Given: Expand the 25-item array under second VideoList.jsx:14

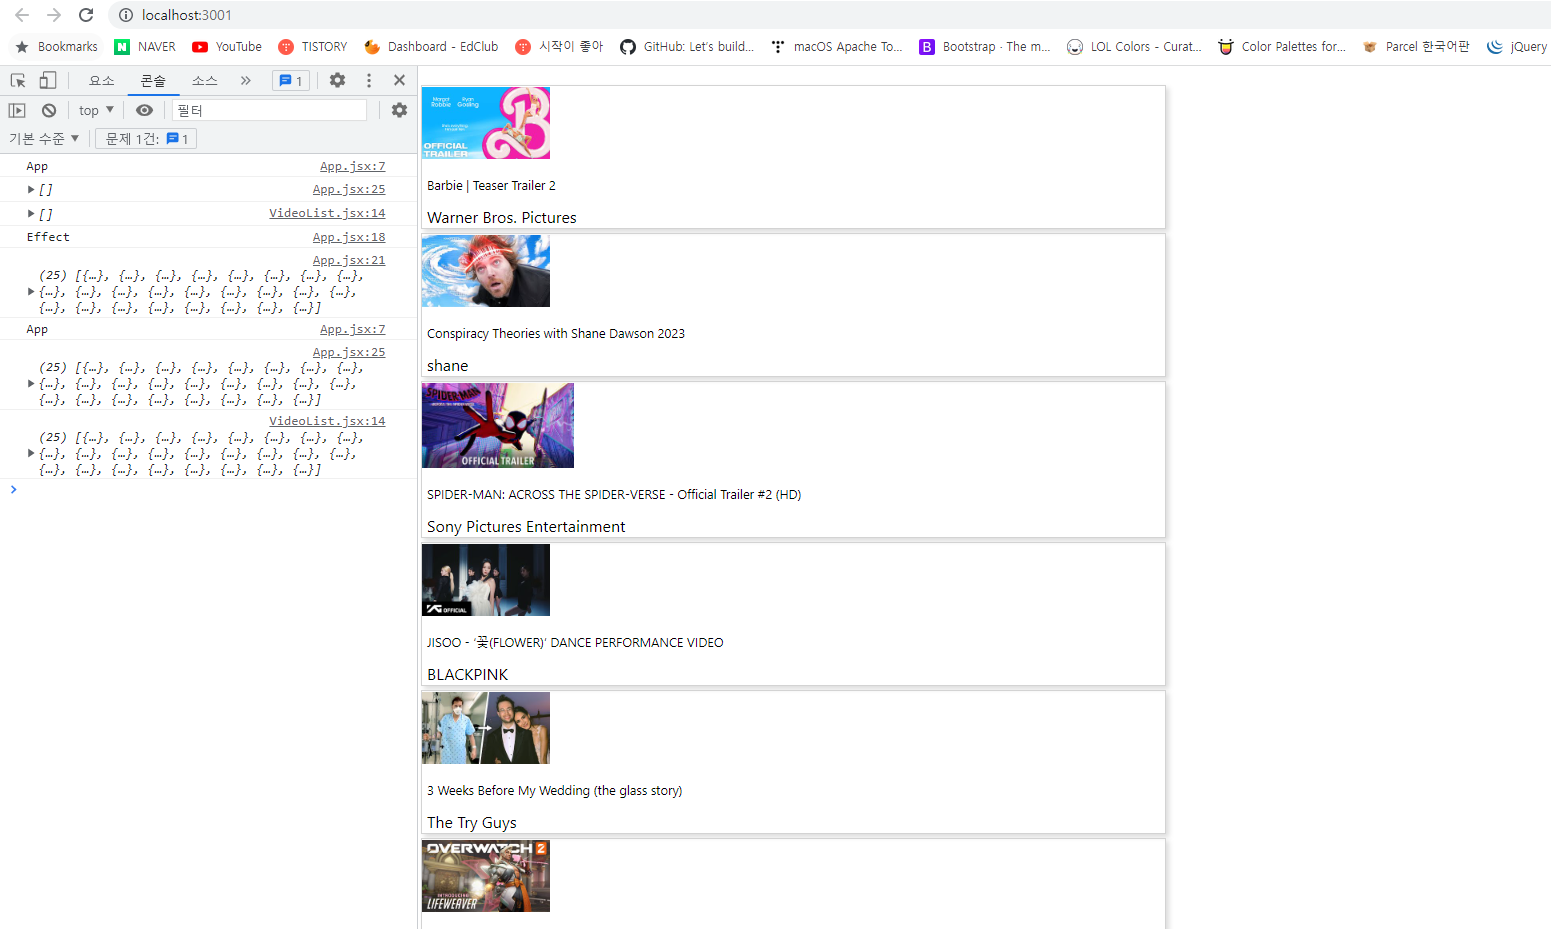Looking at the screenshot, I should pos(31,454).
